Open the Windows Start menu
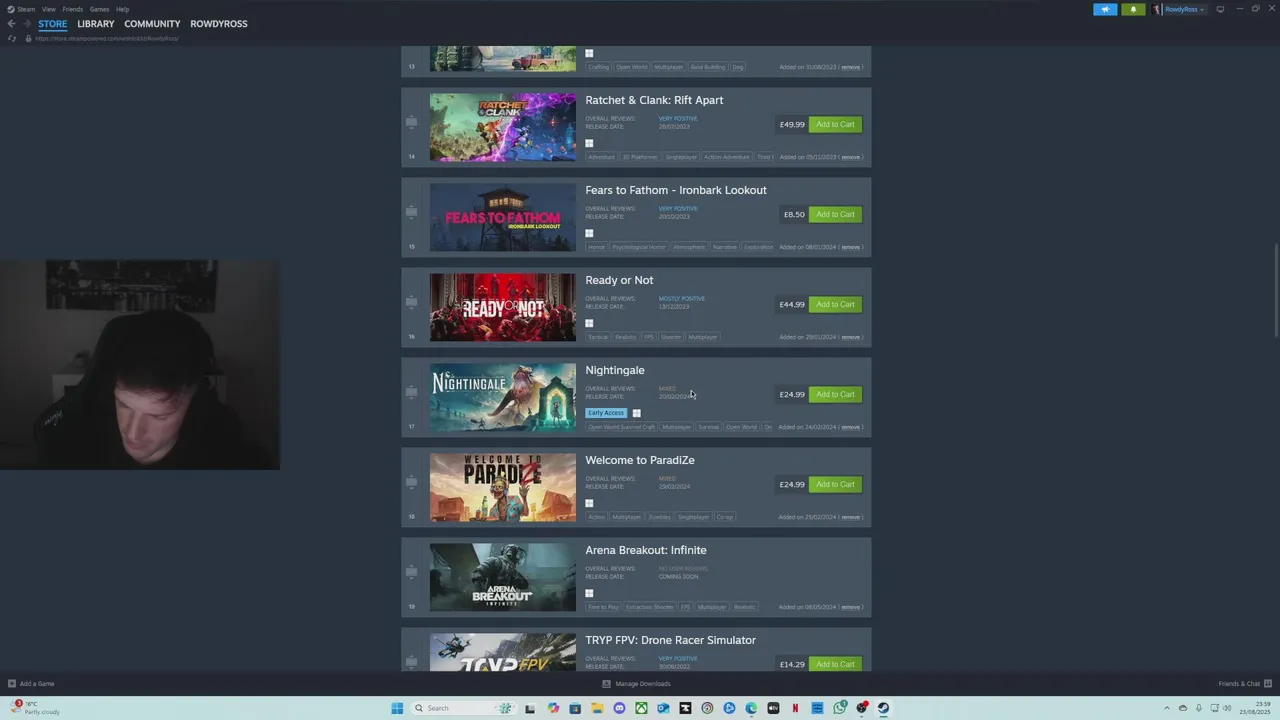Image resolution: width=1280 pixels, height=720 pixels. 397,708
